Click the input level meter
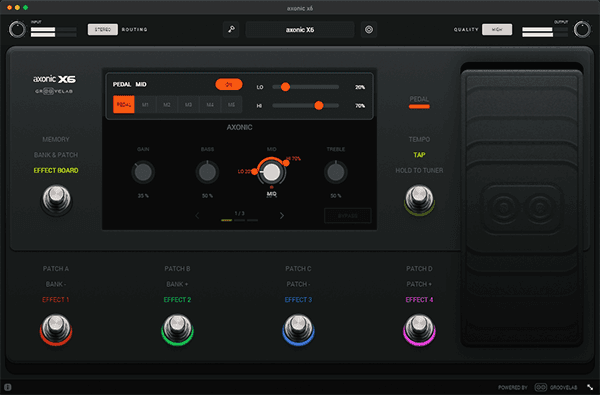This screenshot has height=395, width=600. pyautogui.click(x=53, y=32)
